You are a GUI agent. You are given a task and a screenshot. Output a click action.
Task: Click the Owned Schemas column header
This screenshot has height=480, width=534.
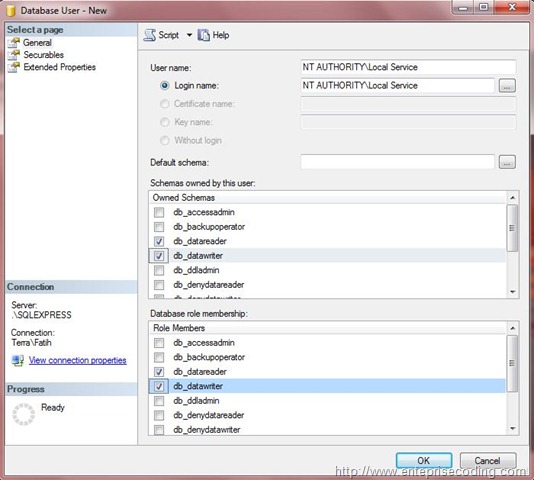point(328,198)
